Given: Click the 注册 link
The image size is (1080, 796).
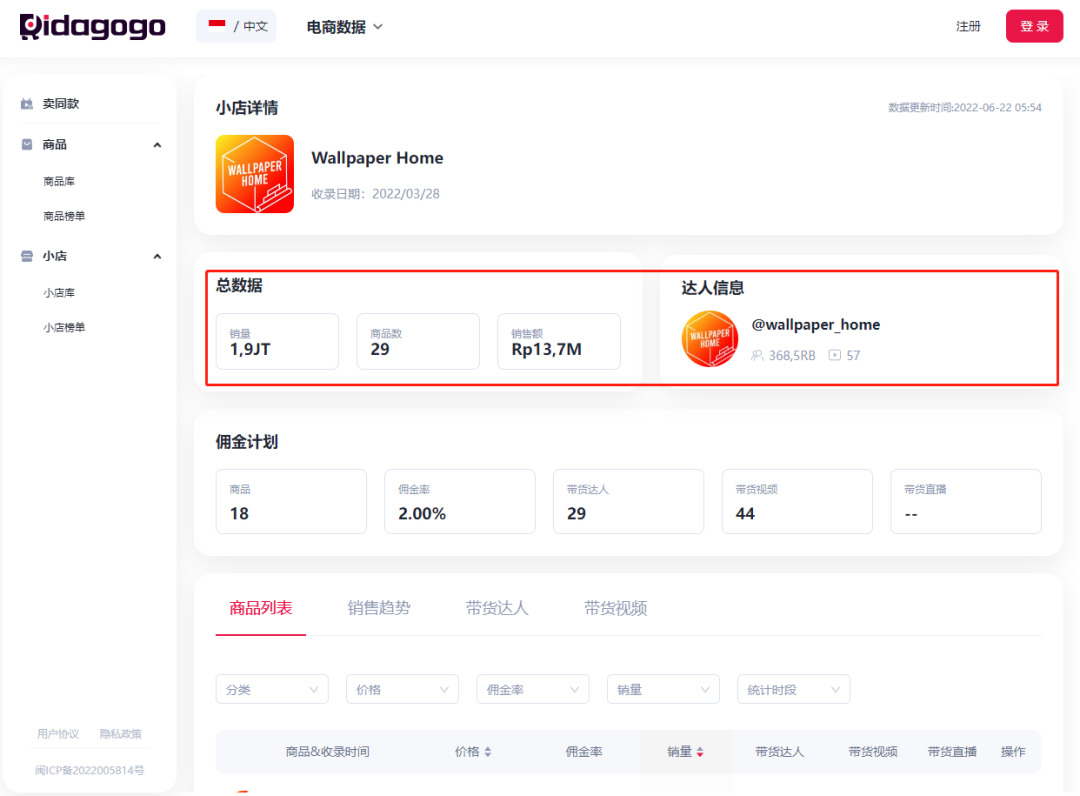Looking at the screenshot, I should click(968, 26).
